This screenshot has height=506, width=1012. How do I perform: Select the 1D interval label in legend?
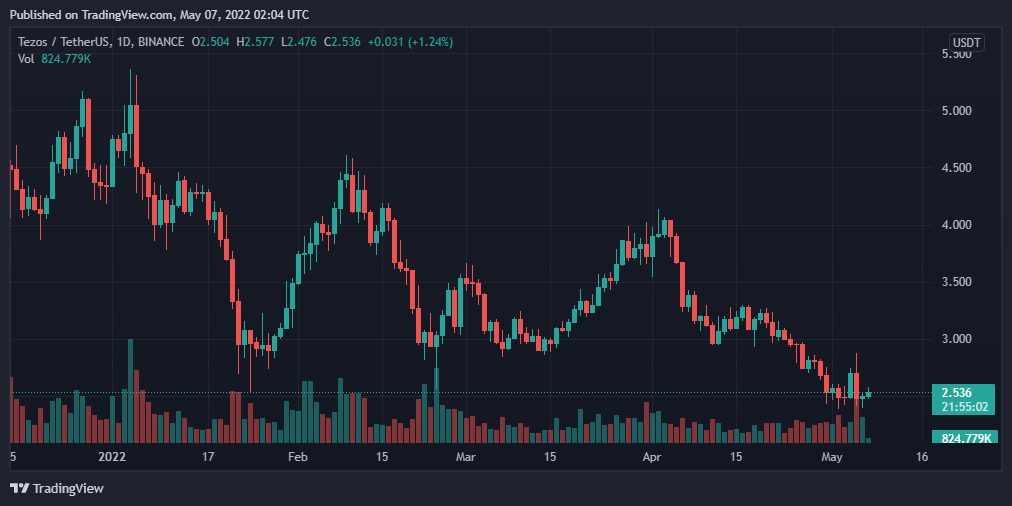(126, 42)
